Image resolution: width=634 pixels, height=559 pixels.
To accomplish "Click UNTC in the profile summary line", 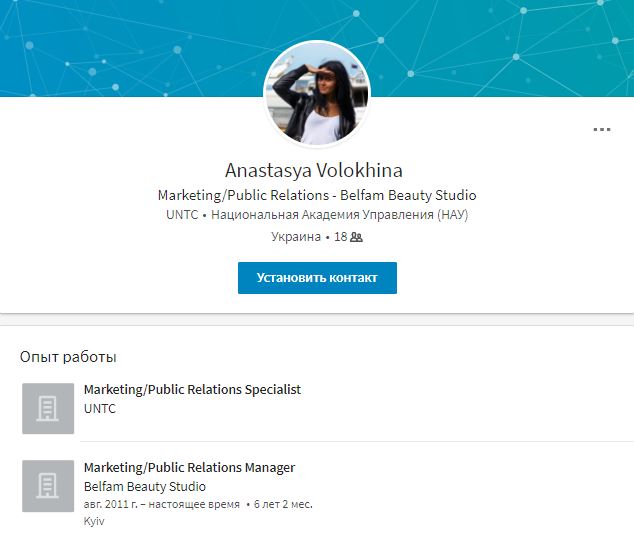I will pyautogui.click(x=182, y=215).
